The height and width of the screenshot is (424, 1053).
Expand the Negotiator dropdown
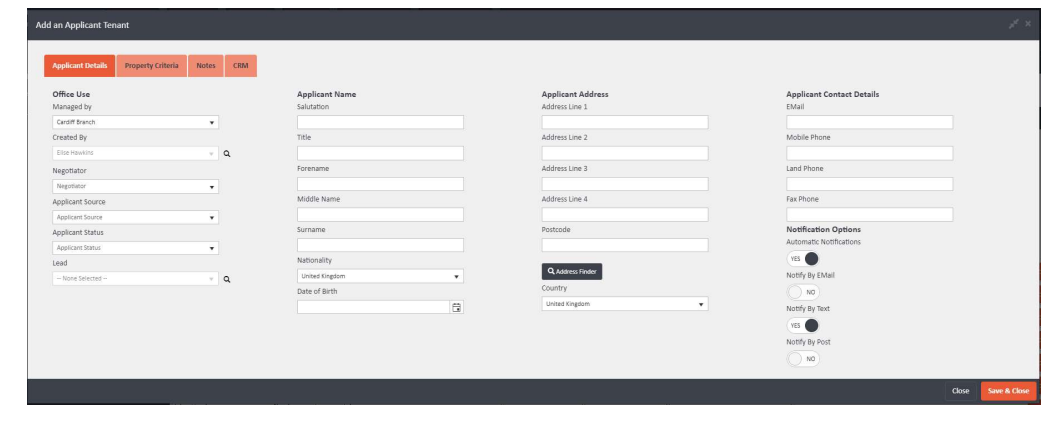(135, 186)
